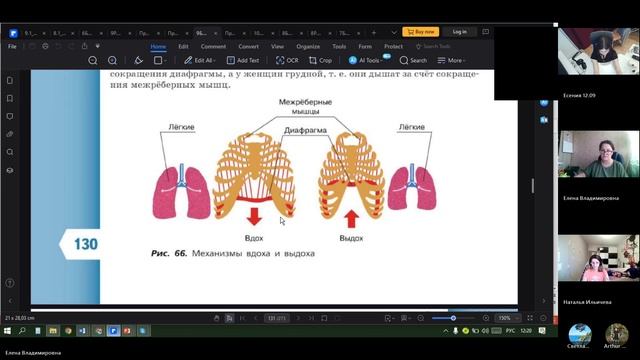Click the rotate page icon in status bar
The image size is (640, 360).
[324, 318]
